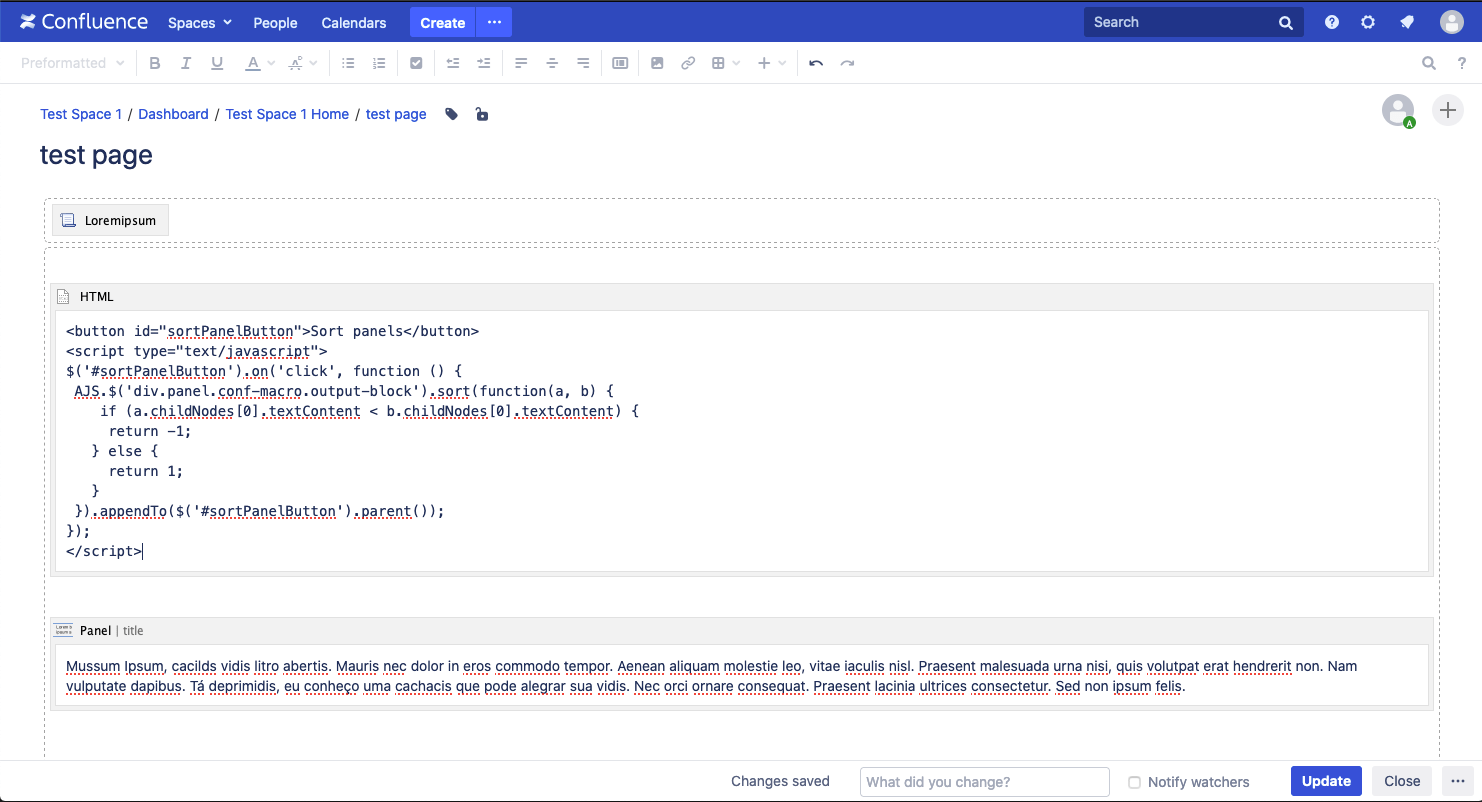Image resolution: width=1482 pixels, height=802 pixels.
Task: Open the insert table dropdown
Action: coord(726,63)
